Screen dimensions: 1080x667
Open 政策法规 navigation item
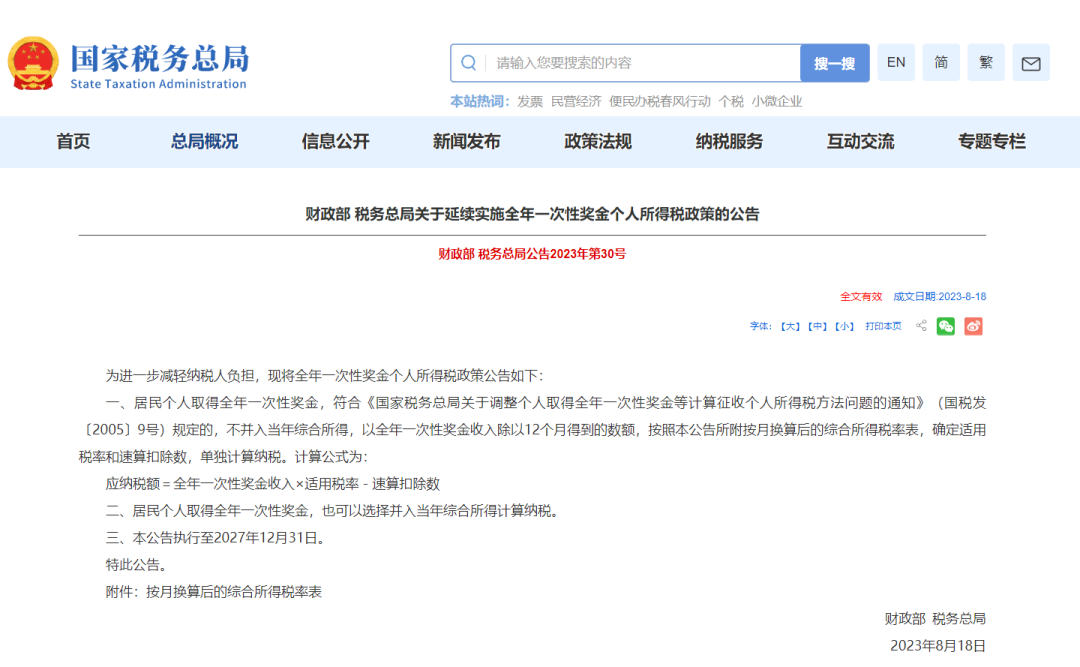click(x=598, y=141)
